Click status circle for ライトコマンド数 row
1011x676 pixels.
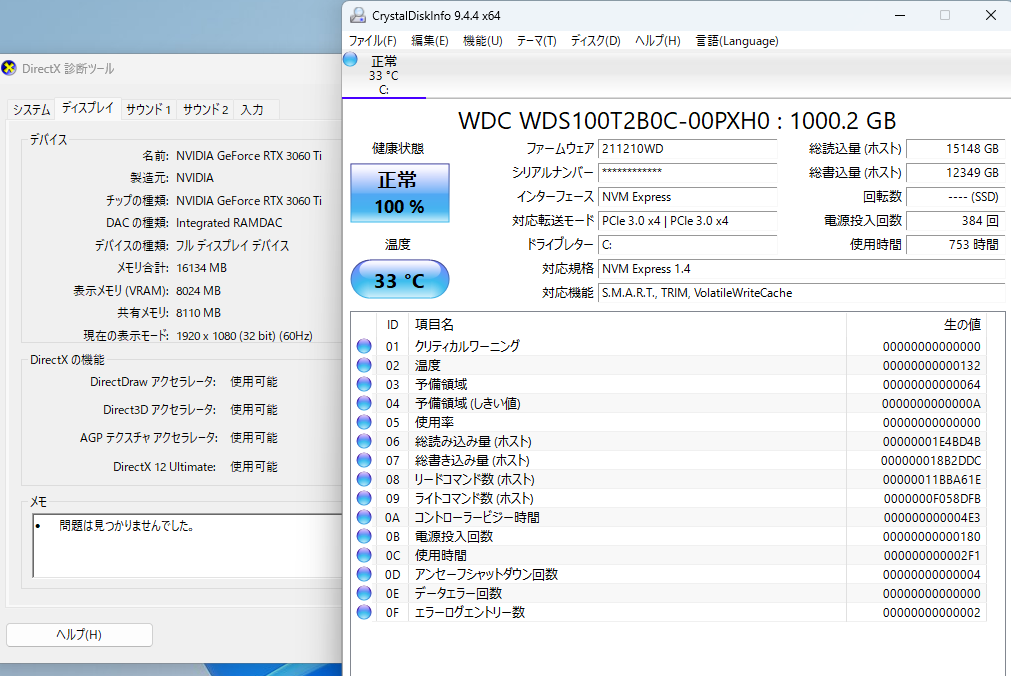(364, 498)
